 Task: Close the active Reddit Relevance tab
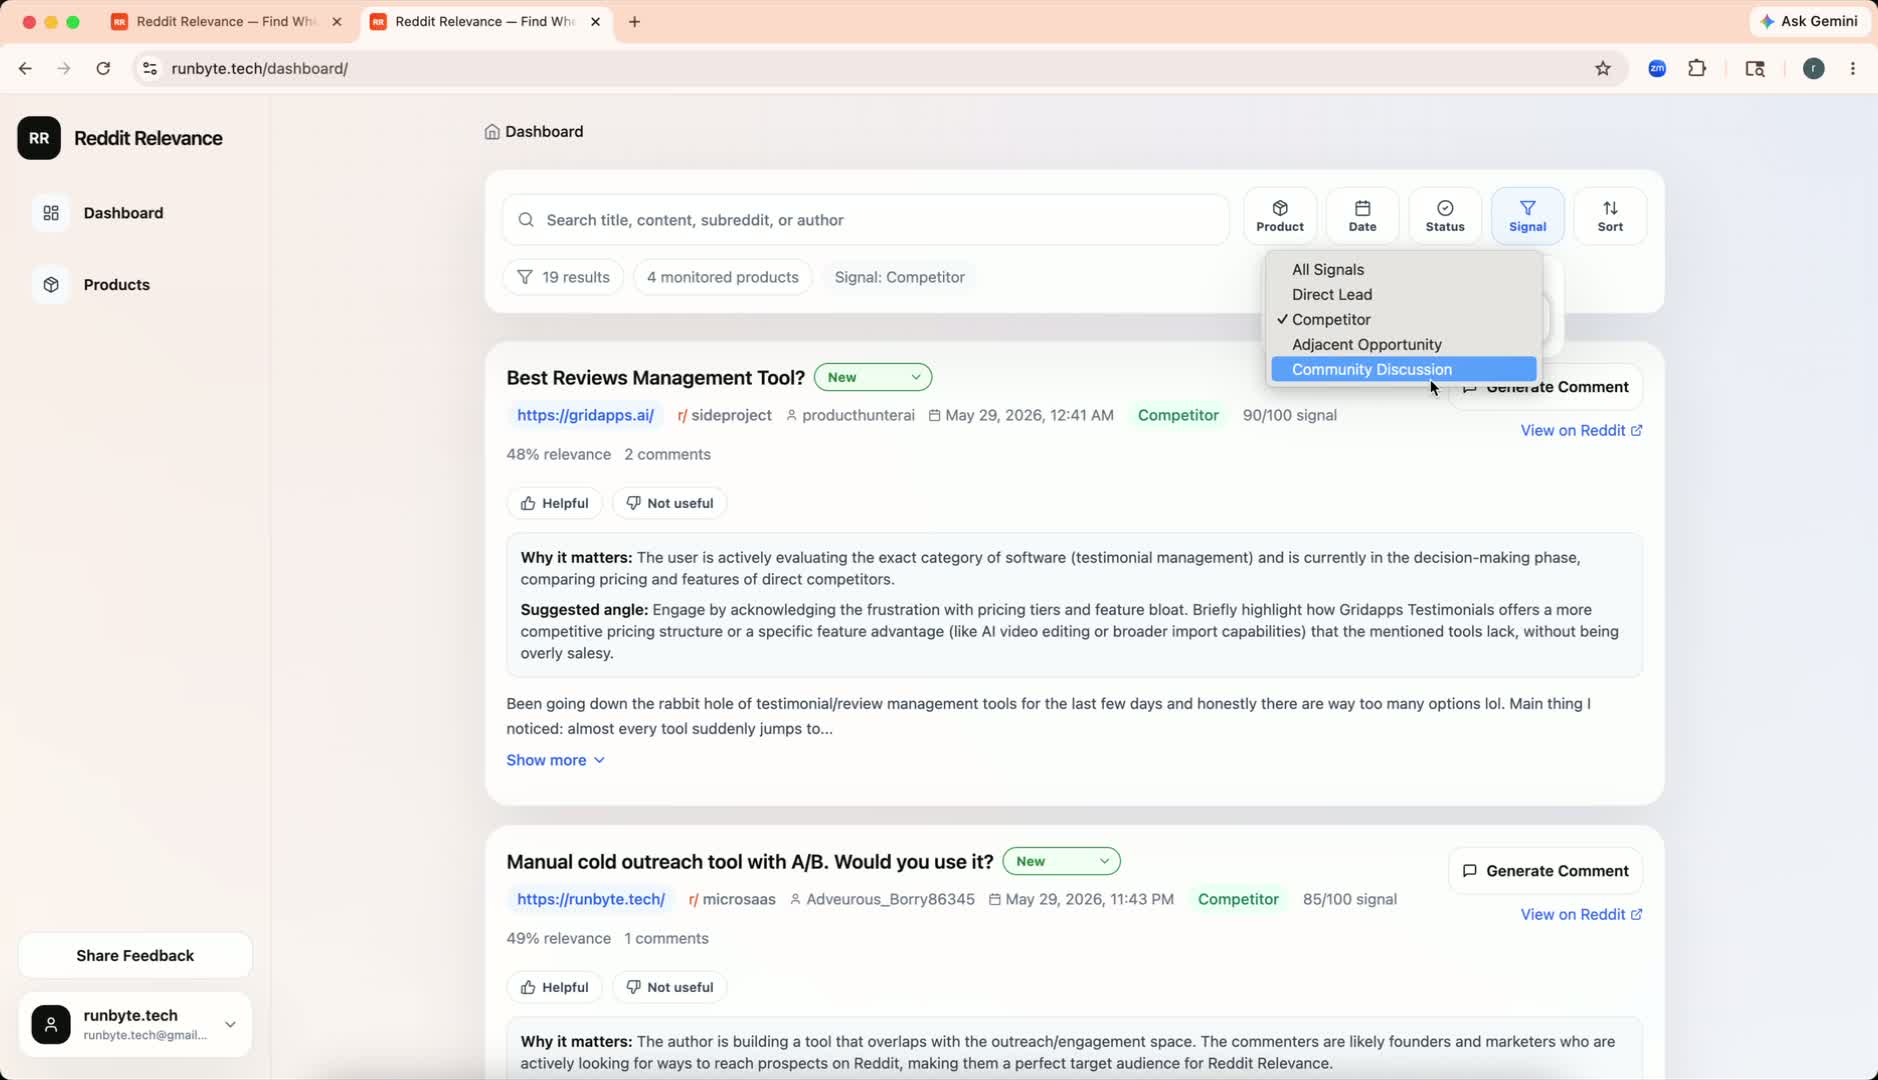[596, 21]
